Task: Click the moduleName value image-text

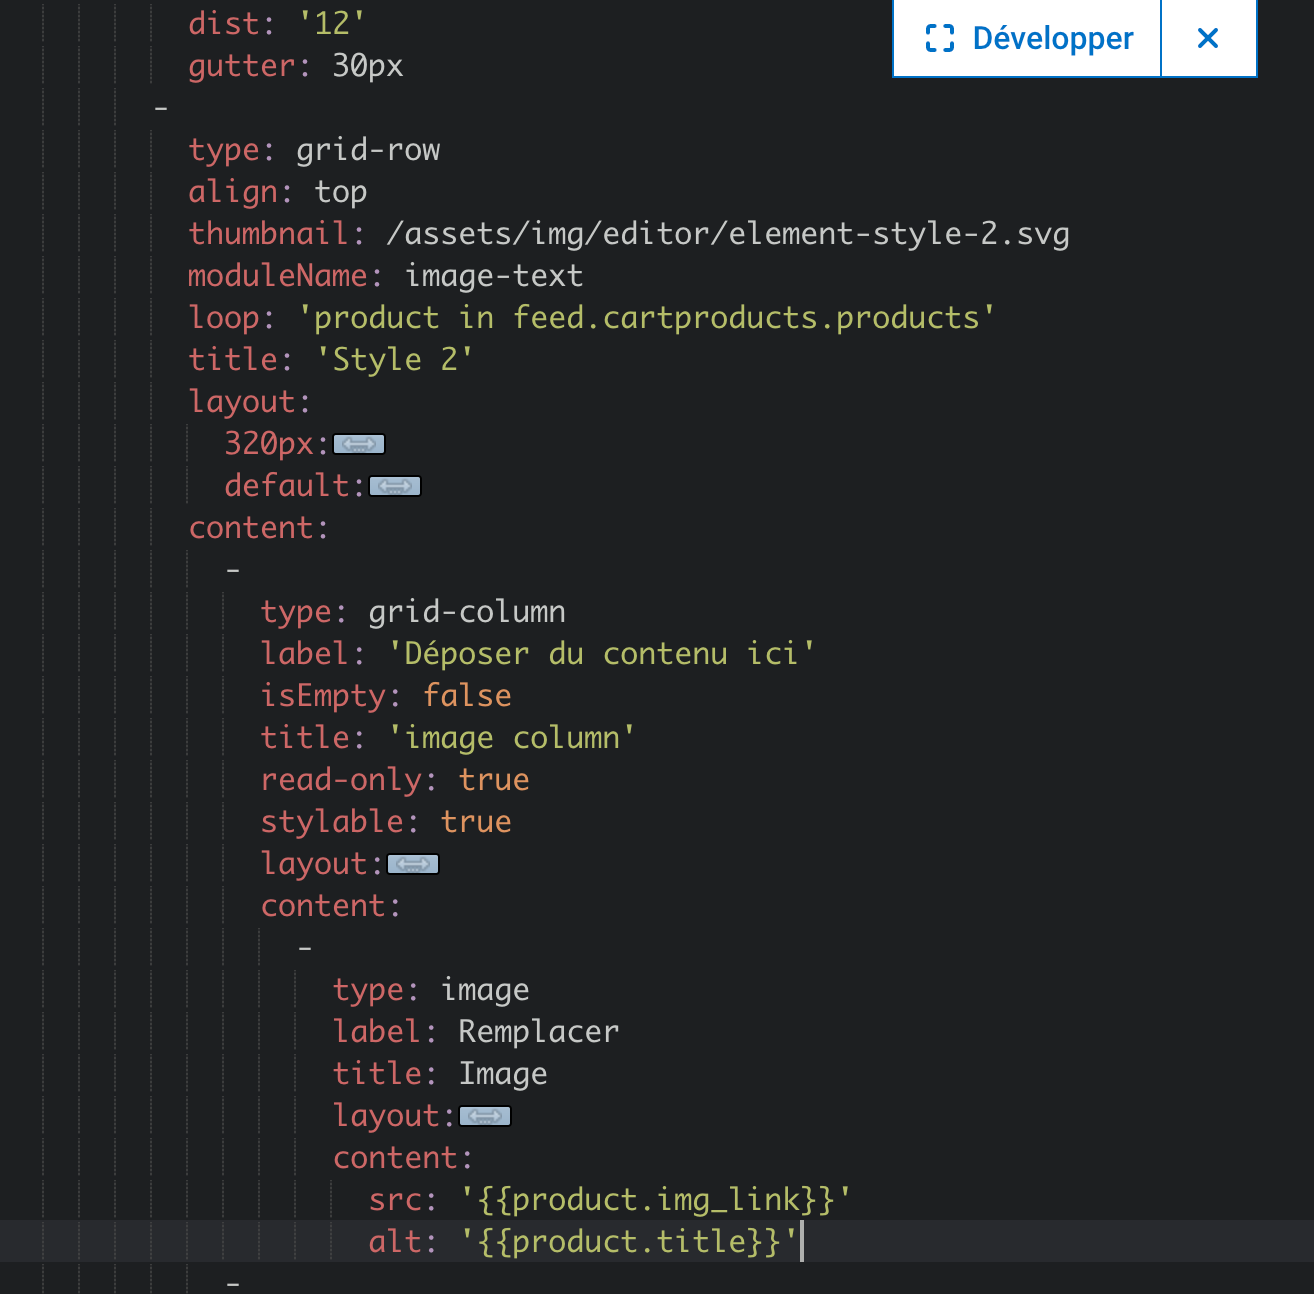Action: (494, 276)
